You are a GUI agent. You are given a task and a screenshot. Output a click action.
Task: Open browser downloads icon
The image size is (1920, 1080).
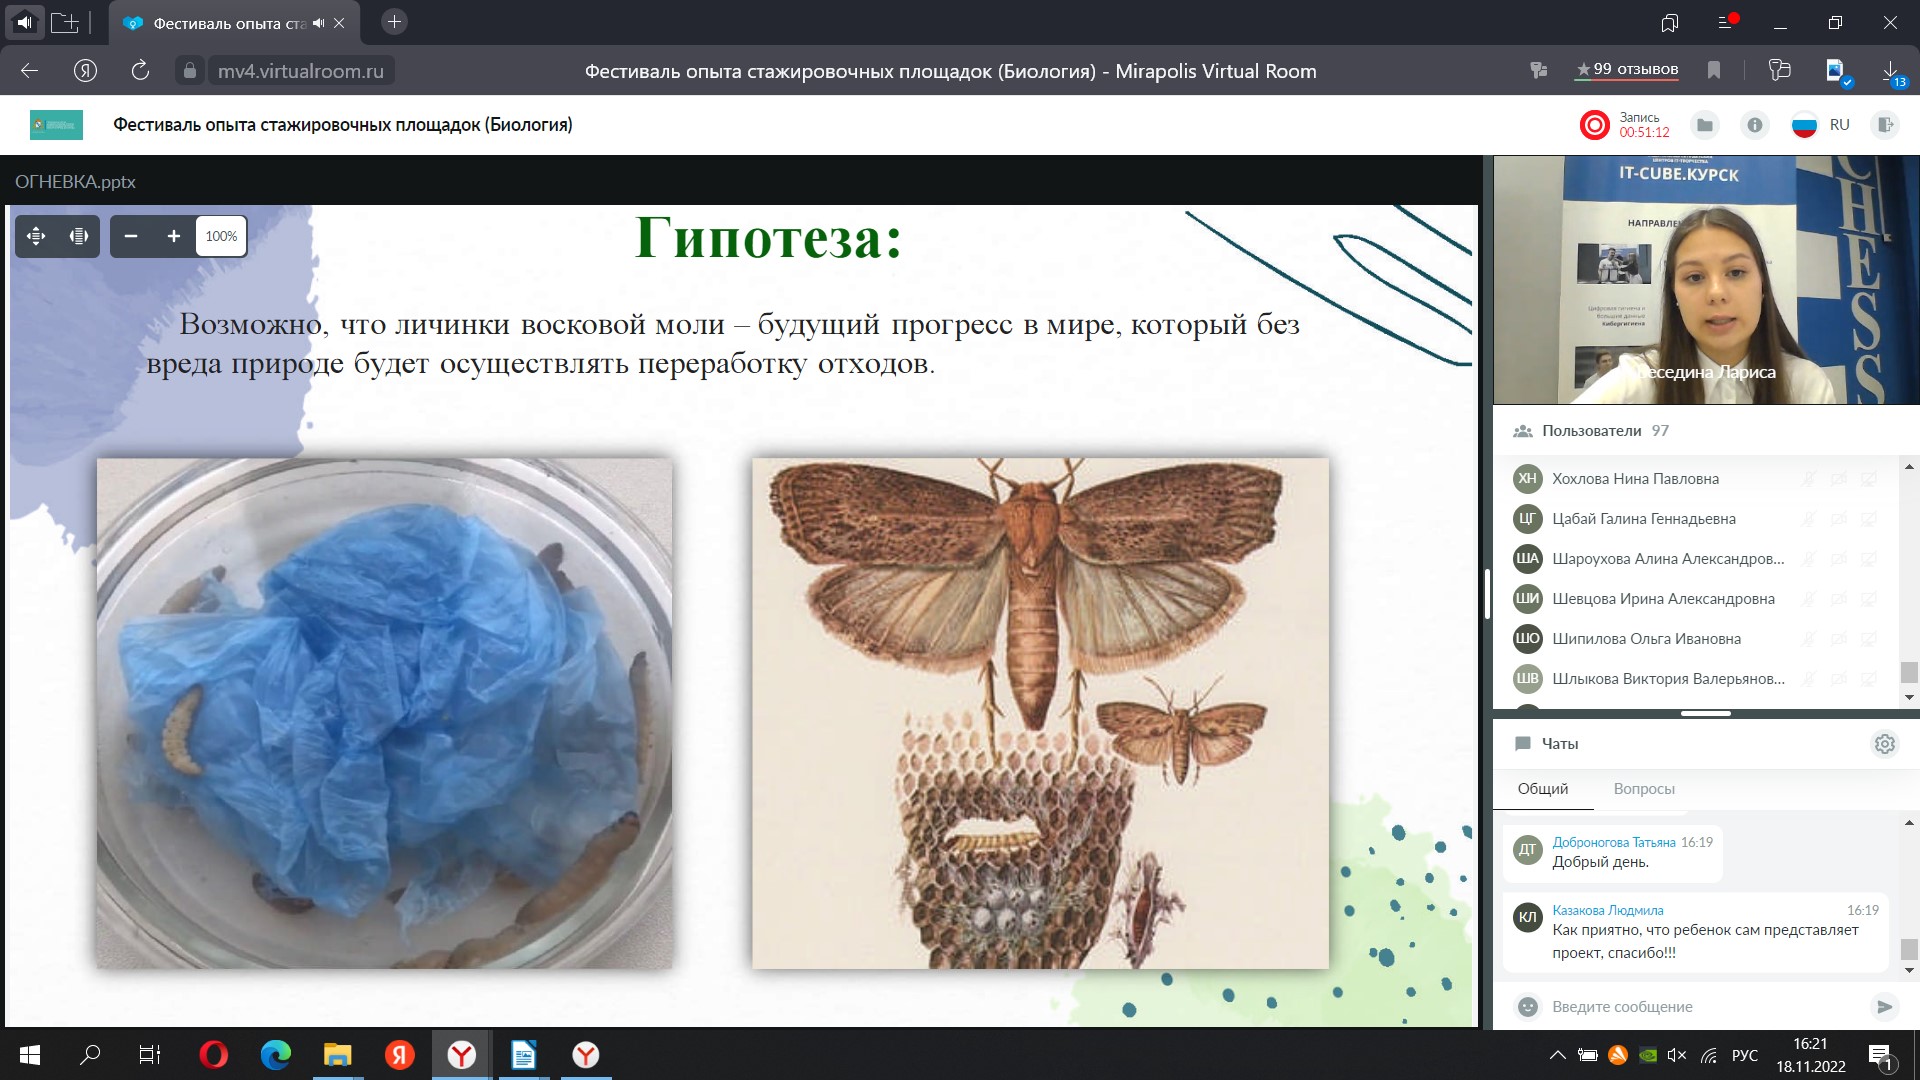tap(1891, 71)
